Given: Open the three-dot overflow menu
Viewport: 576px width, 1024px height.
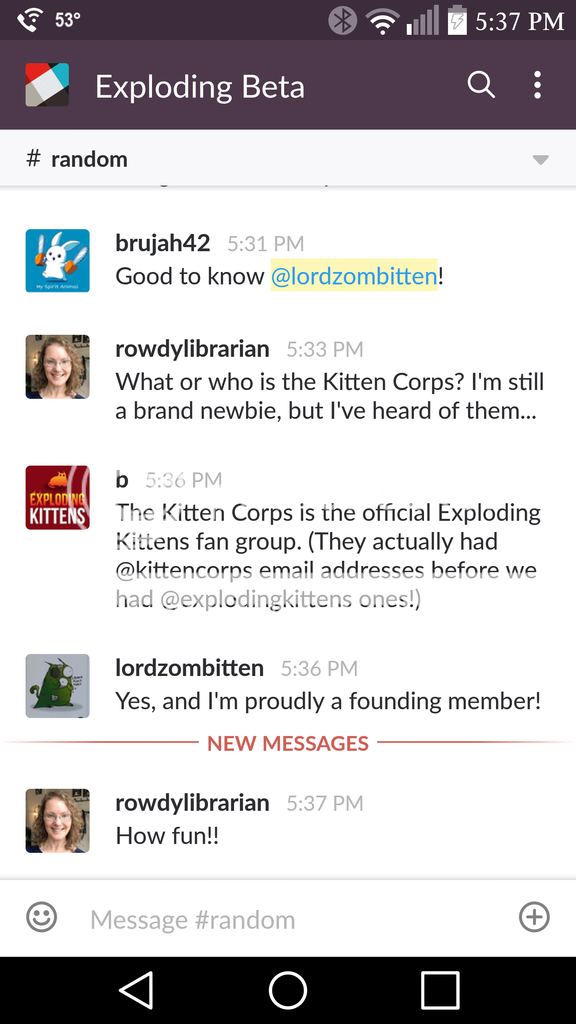Looking at the screenshot, I should 537,85.
